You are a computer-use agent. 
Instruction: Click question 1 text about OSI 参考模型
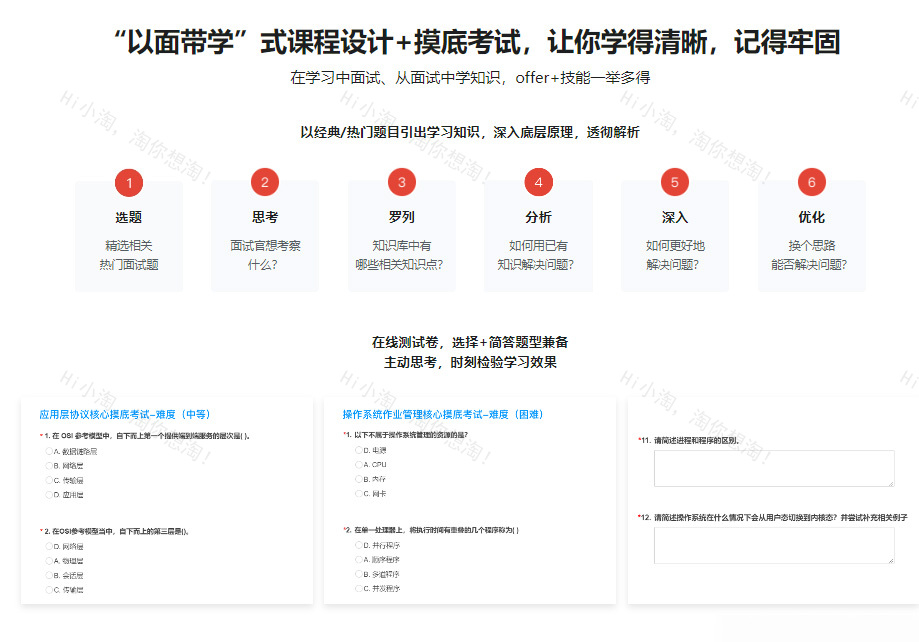145,436
